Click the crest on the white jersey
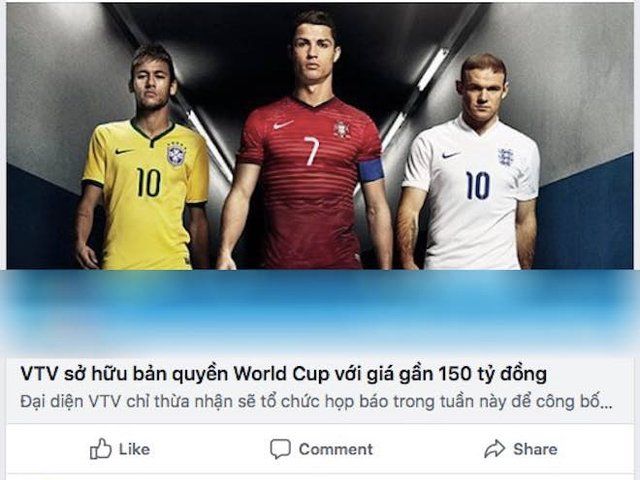640x480 pixels. pos(505,157)
